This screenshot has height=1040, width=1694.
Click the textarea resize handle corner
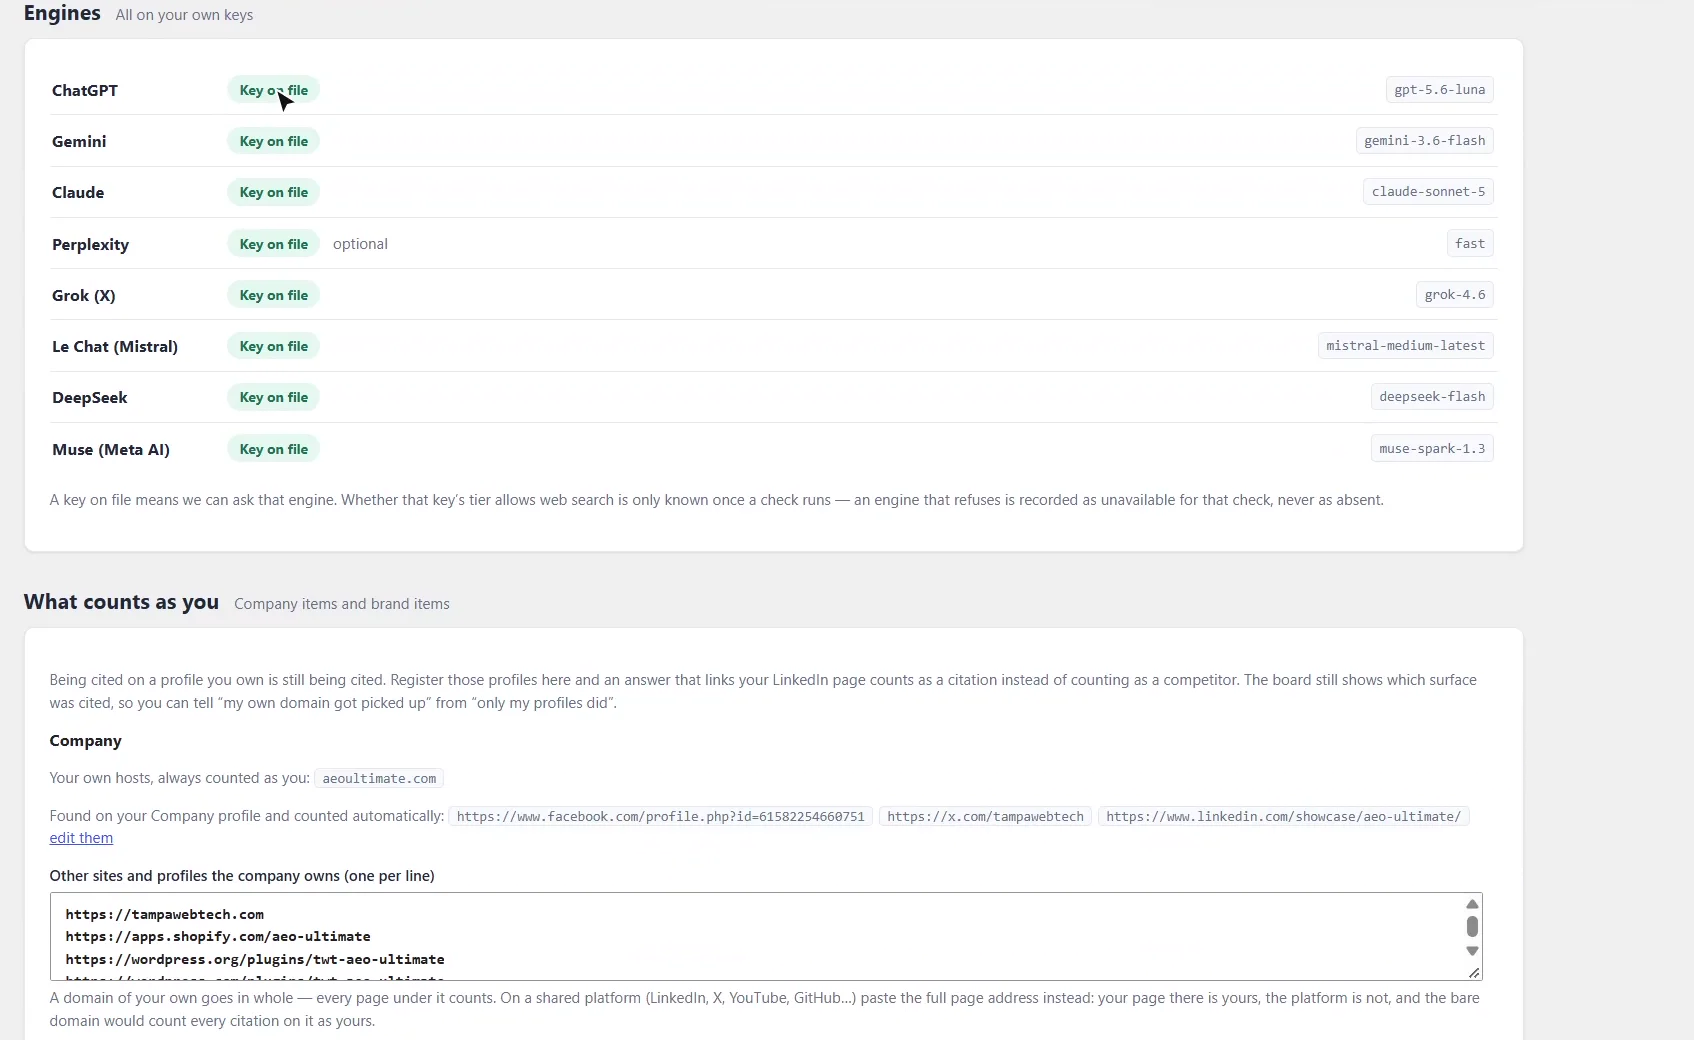tap(1474, 973)
